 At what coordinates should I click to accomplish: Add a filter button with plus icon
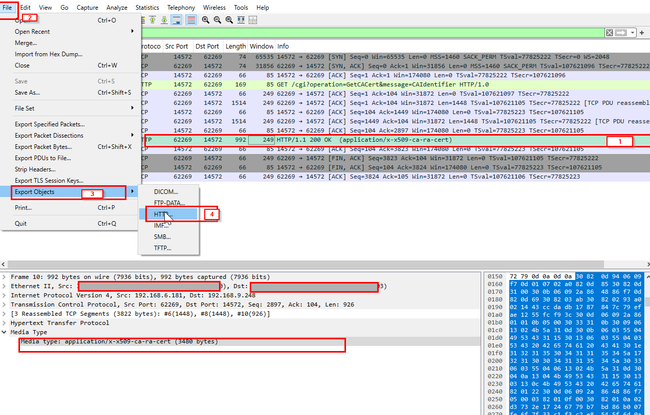tap(642, 33)
